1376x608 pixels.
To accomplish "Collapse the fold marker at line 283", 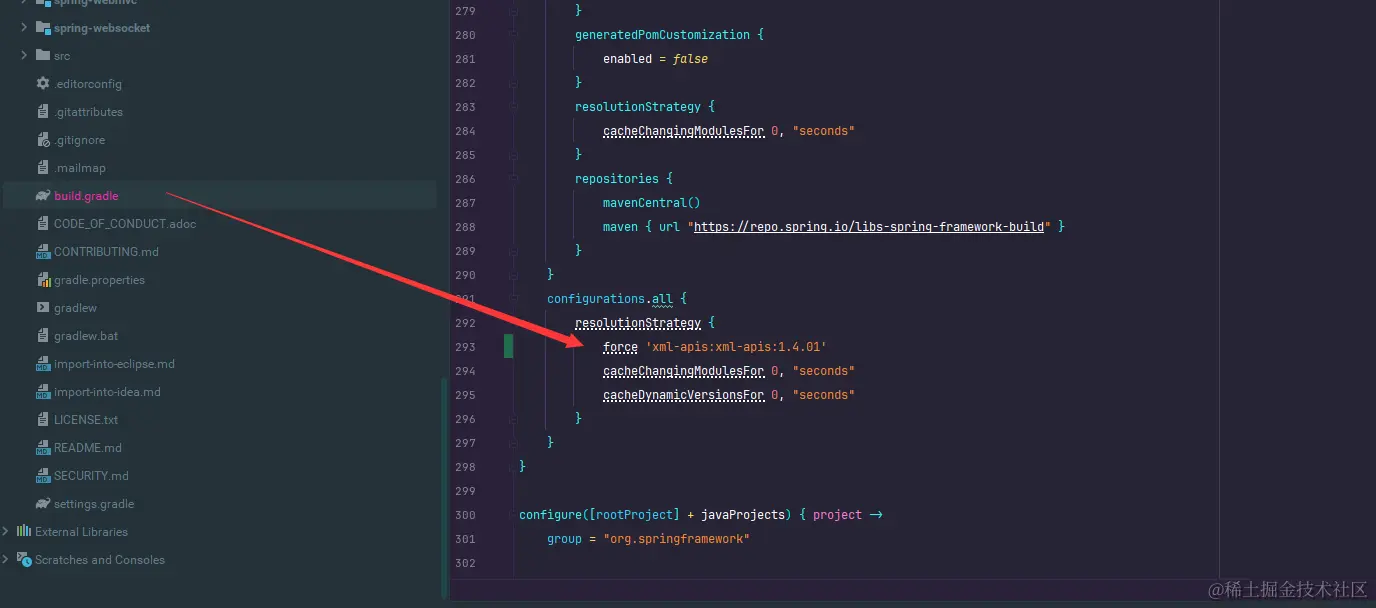I will coord(513,107).
